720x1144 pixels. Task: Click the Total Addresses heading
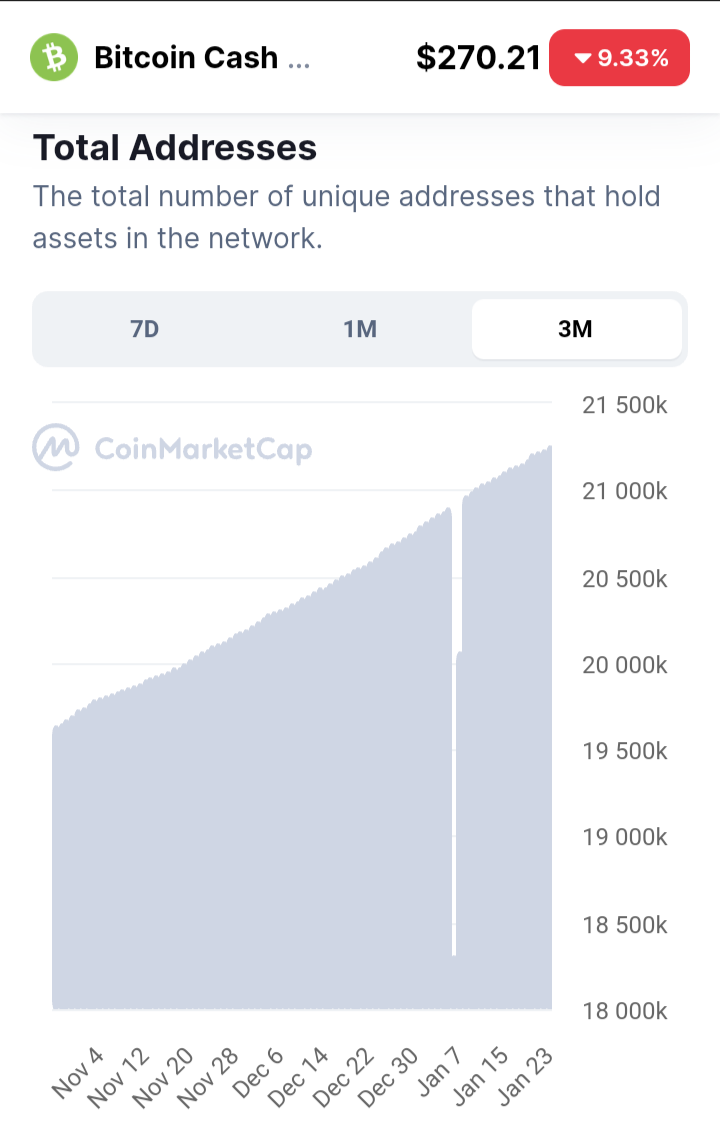175,147
